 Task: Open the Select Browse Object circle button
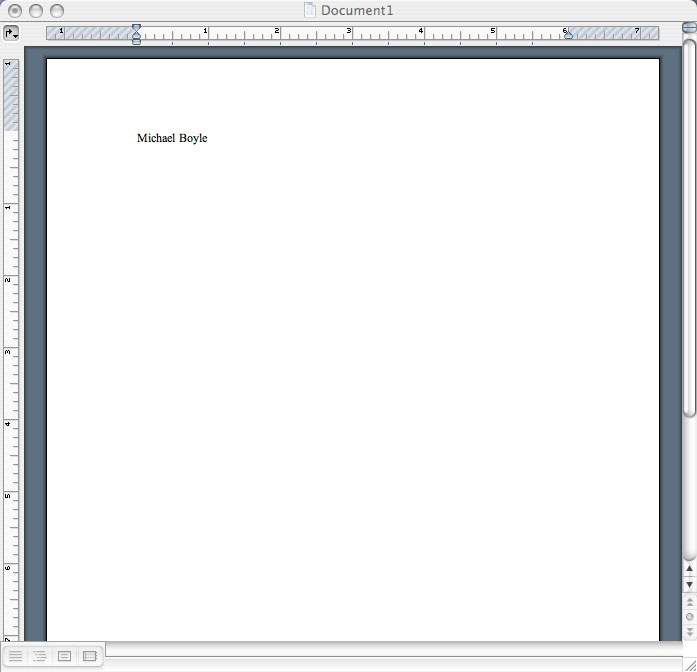tap(689, 616)
